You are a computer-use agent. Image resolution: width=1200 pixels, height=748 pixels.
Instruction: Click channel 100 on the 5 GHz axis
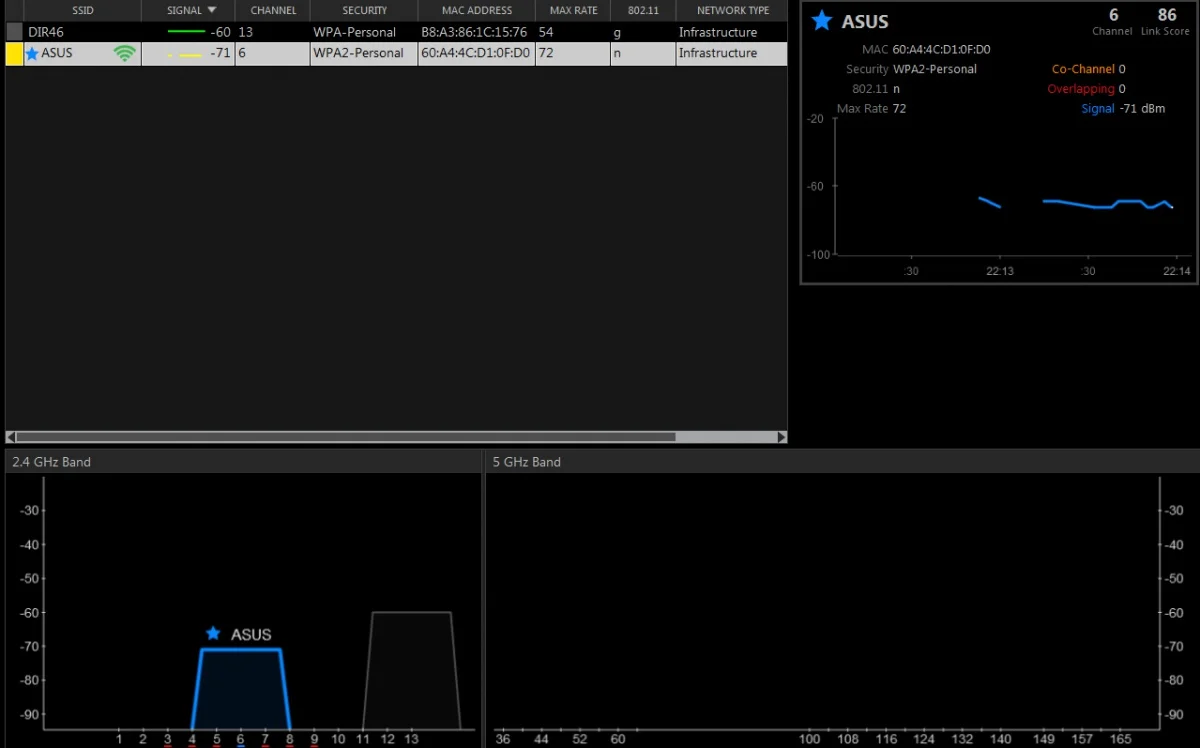[x=810, y=739]
